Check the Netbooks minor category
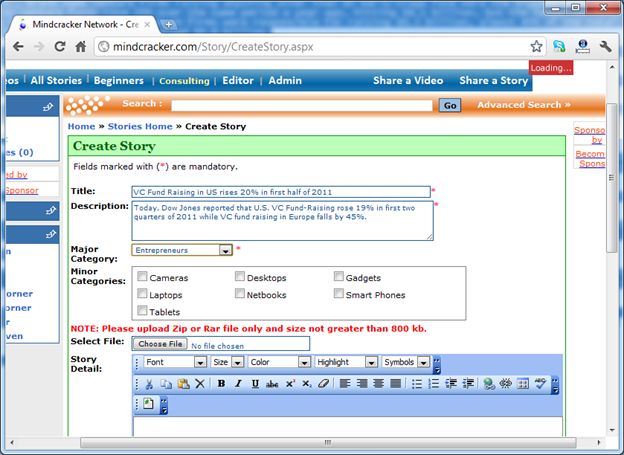 click(x=240, y=293)
